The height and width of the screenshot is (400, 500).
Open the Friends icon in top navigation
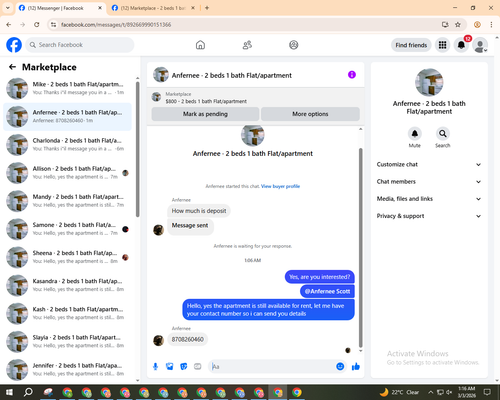point(247,45)
